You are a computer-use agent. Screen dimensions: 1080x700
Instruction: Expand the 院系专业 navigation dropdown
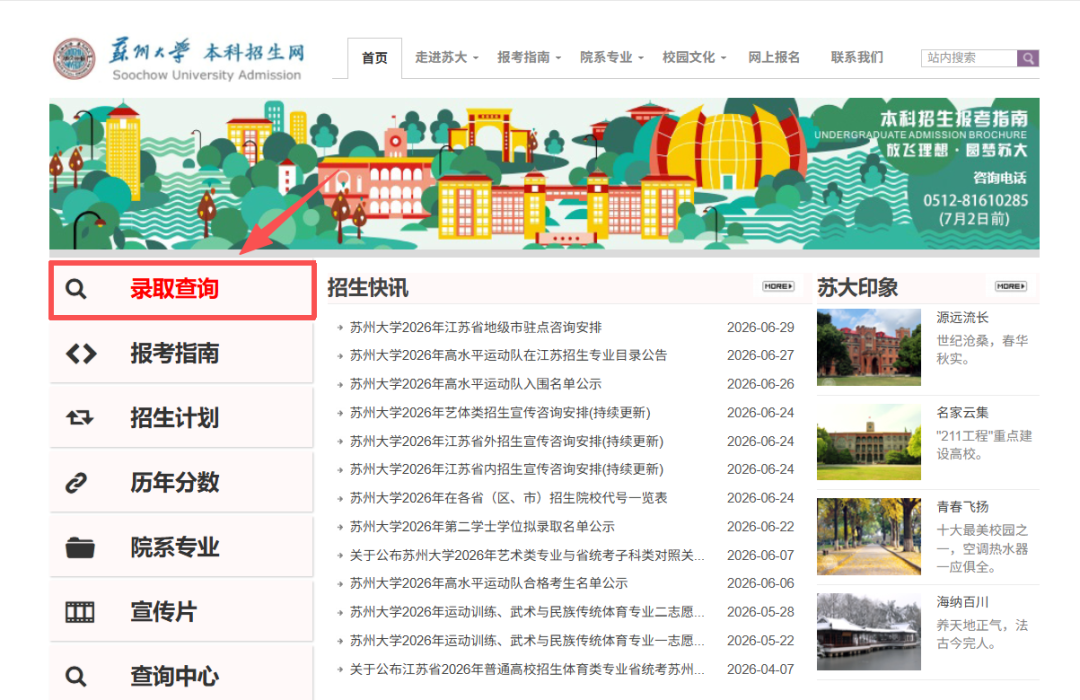tap(612, 57)
